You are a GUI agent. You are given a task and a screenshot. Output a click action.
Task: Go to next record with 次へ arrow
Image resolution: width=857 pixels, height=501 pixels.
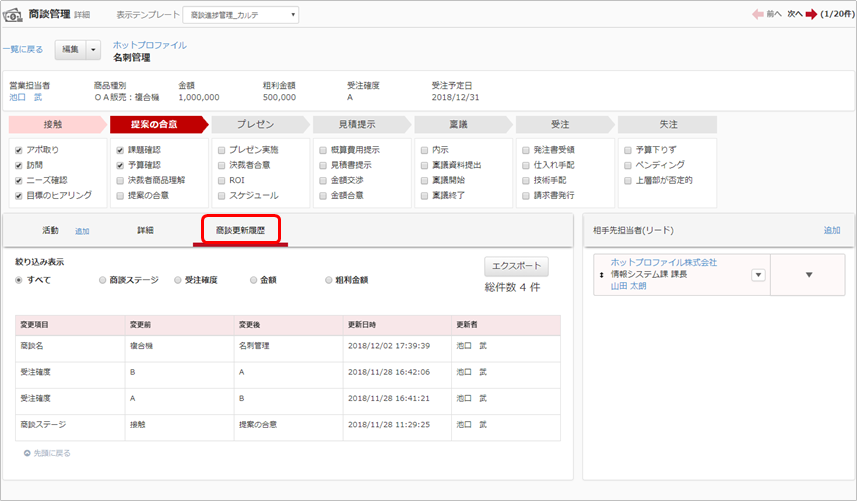click(x=802, y=14)
